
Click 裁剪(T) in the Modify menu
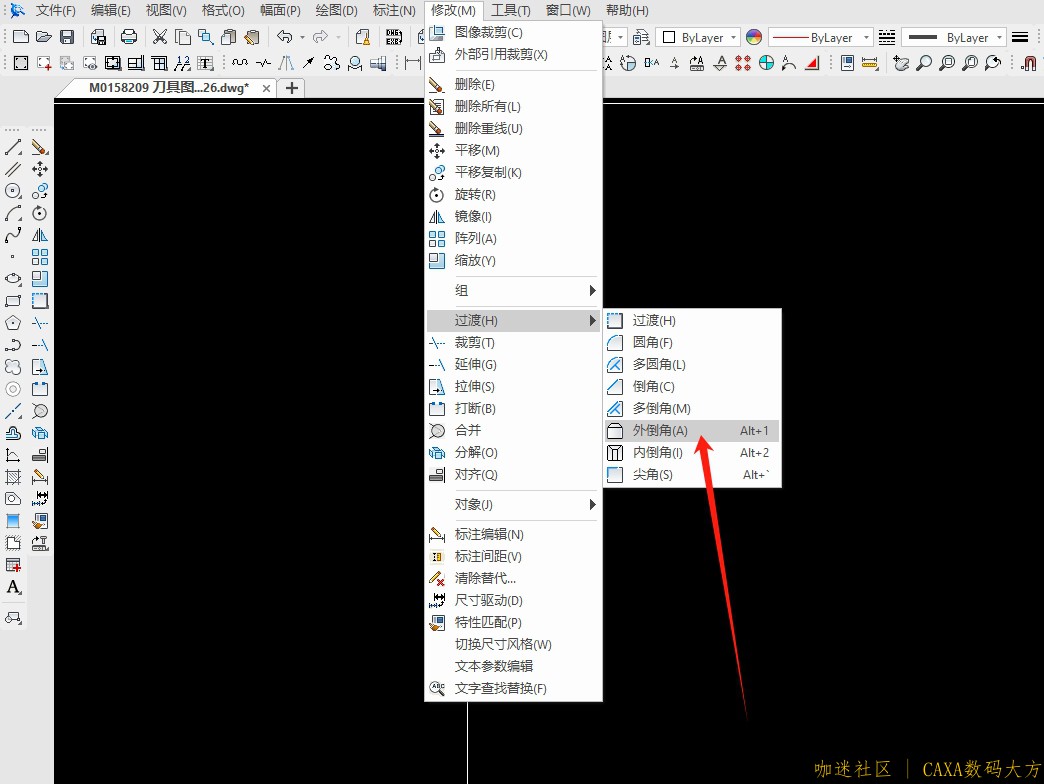point(474,343)
